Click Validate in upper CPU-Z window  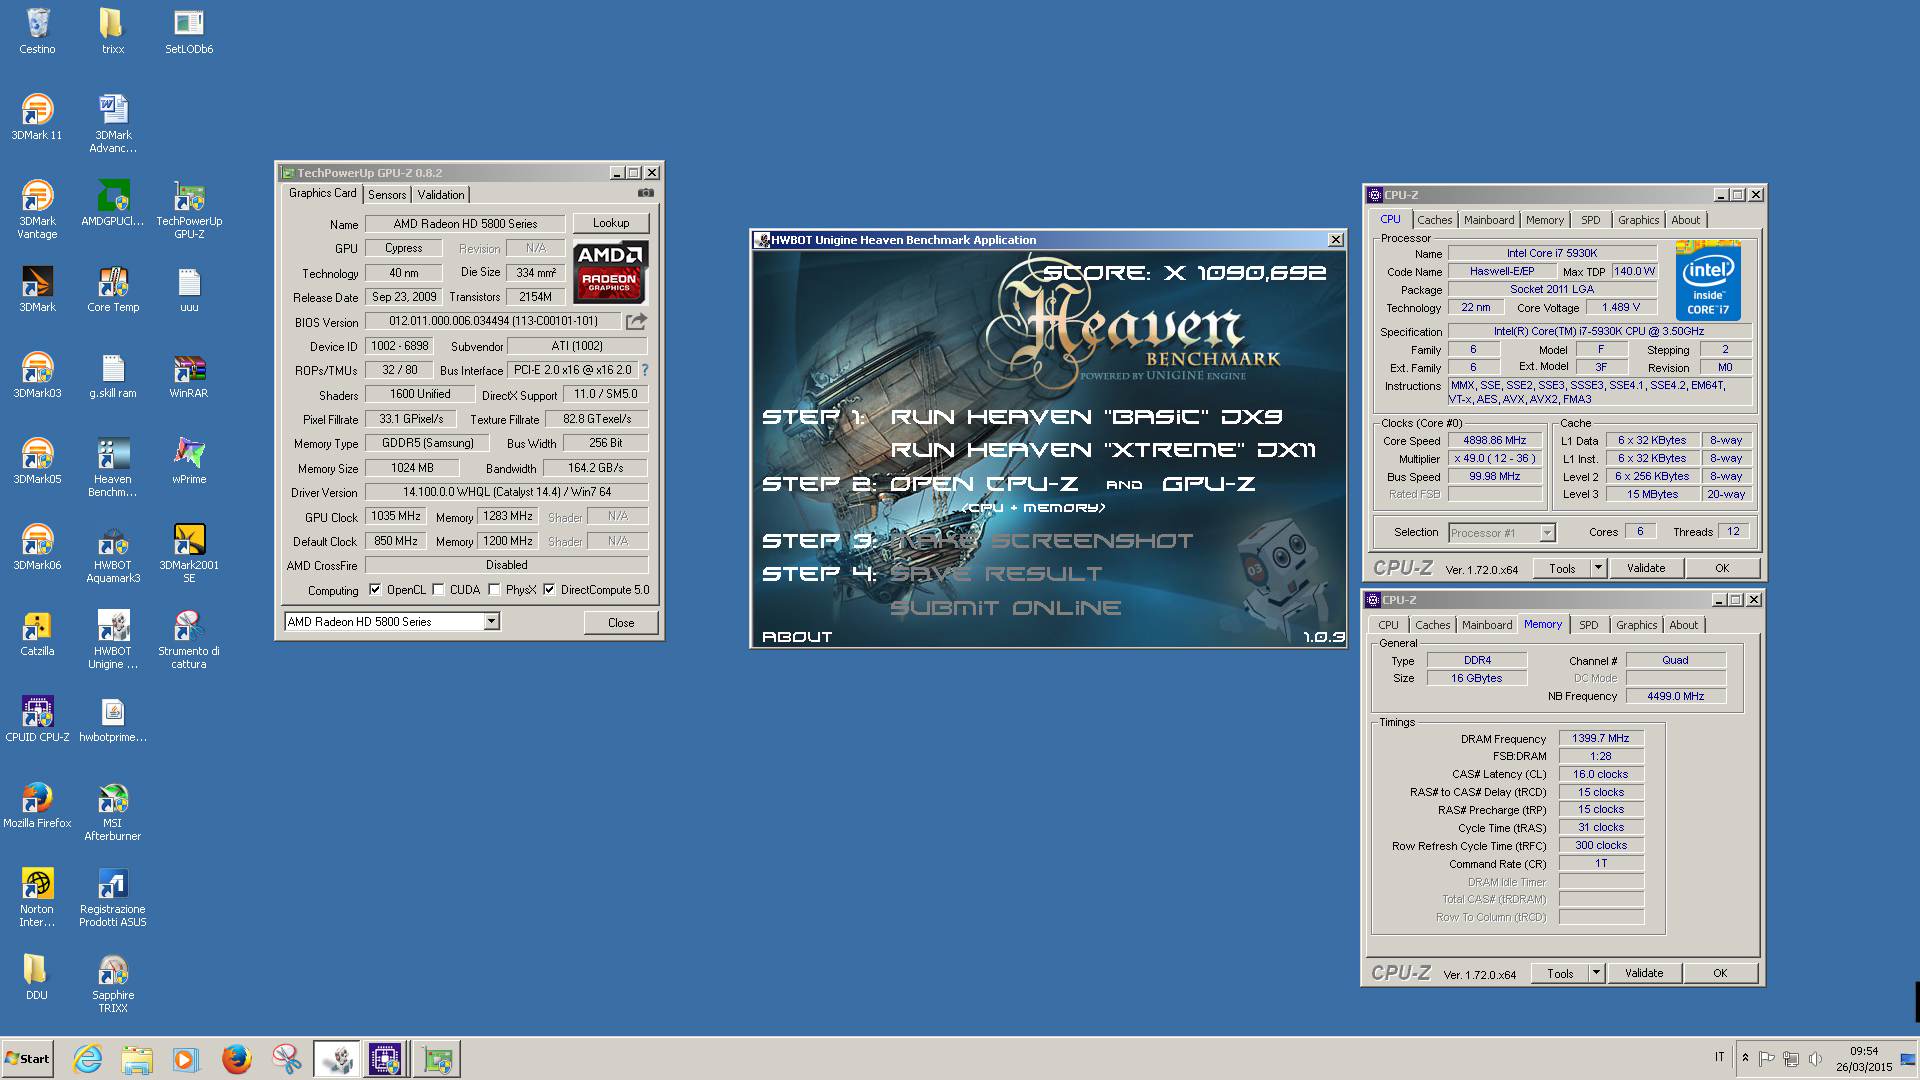(x=1646, y=568)
